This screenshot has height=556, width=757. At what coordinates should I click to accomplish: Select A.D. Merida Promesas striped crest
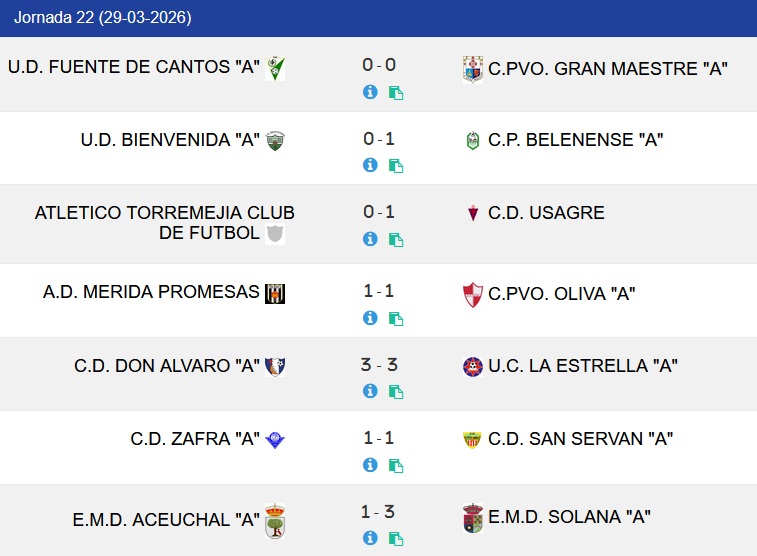click(x=275, y=293)
